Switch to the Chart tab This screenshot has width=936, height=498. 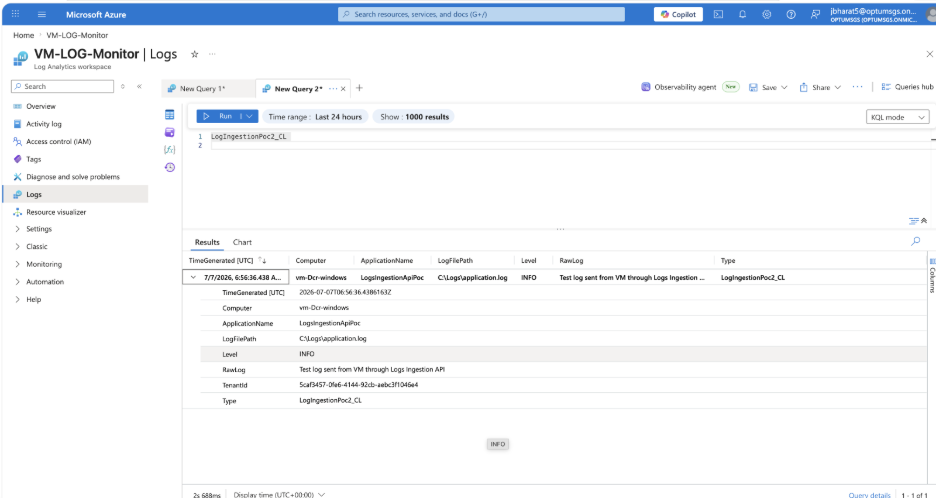point(242,242)
